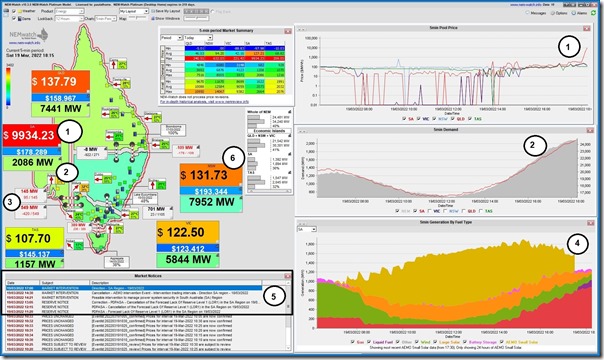Image resolution: width=604 pixels, height=360 pixels.
Task: Click the price colour scale legend bar
Action: (8, 87)
